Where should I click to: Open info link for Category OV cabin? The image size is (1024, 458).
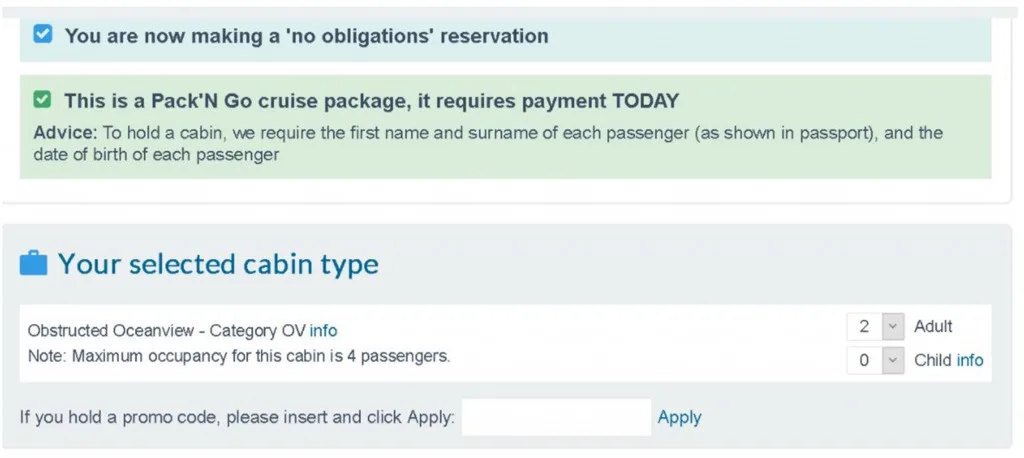(x=323, y=330)
